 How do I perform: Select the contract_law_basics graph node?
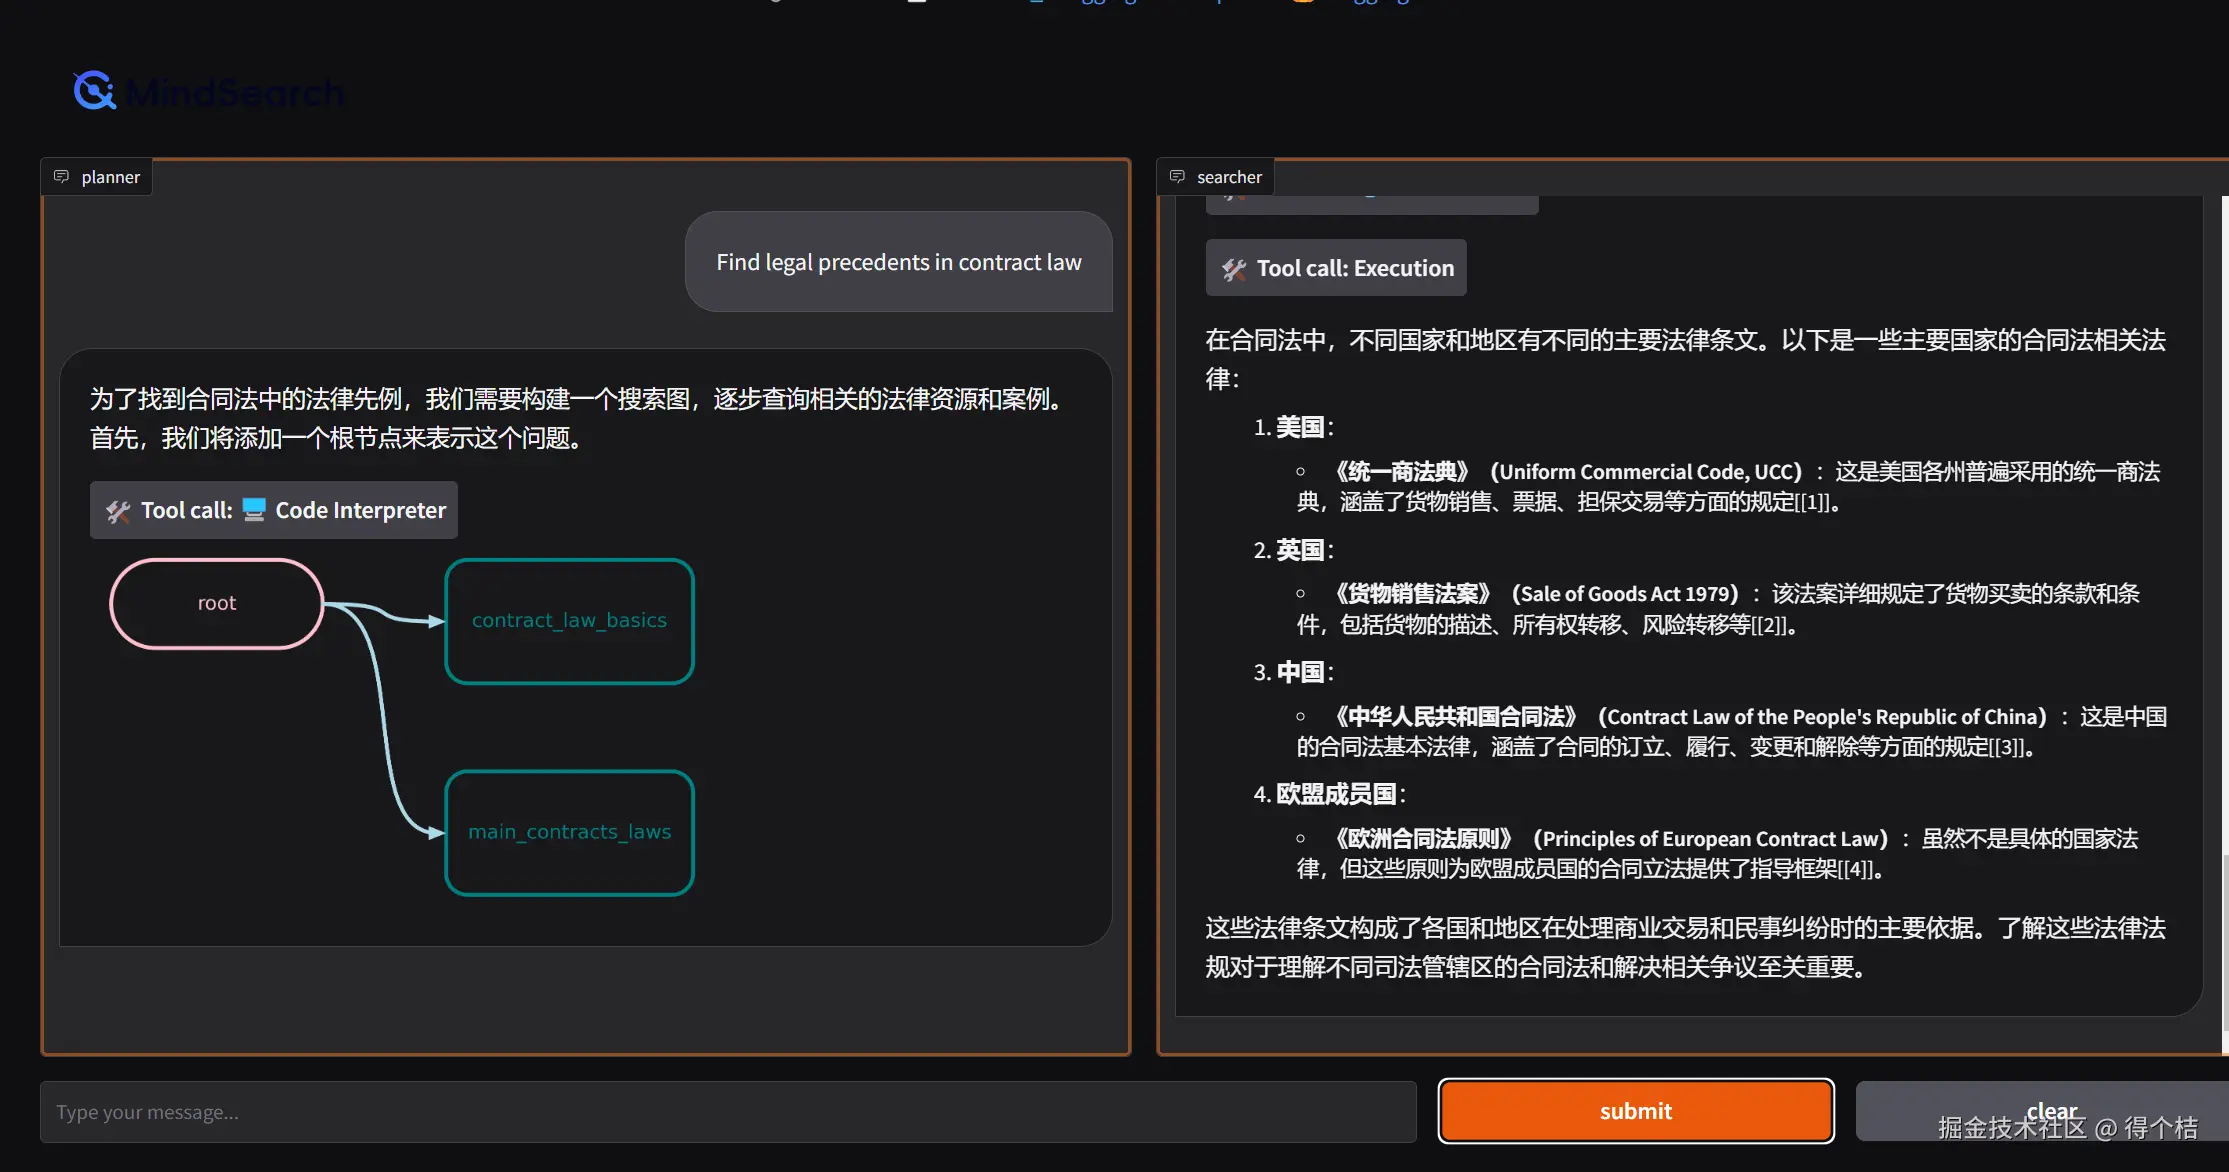coord(569,621)
